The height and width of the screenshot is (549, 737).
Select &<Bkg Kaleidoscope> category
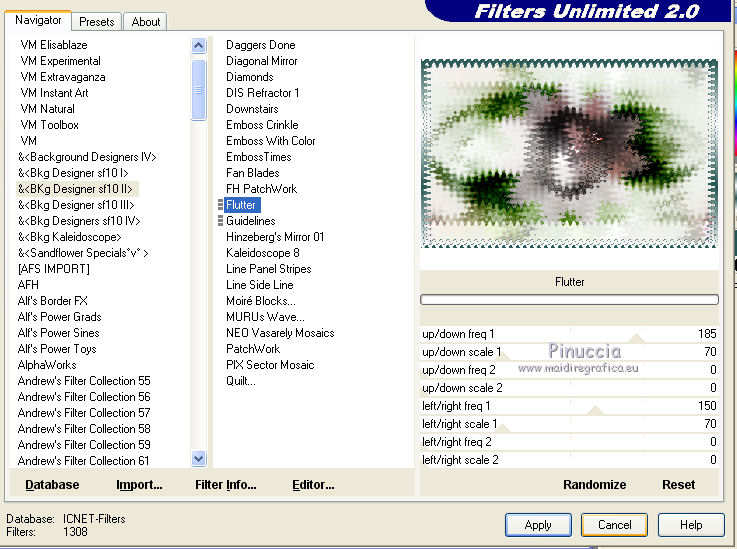(70, 237)
